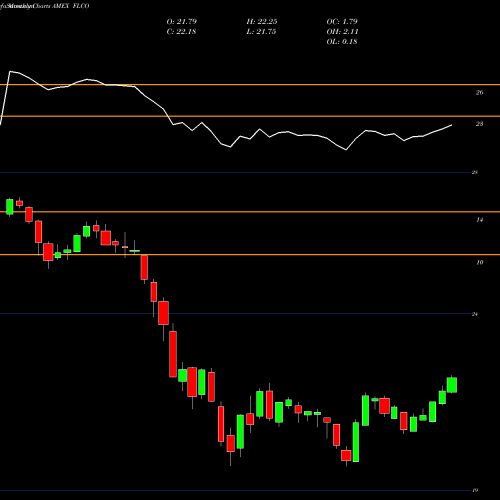Click the "OL: 0.18" value
Screen dimensions: 500x500
[342, 42]
